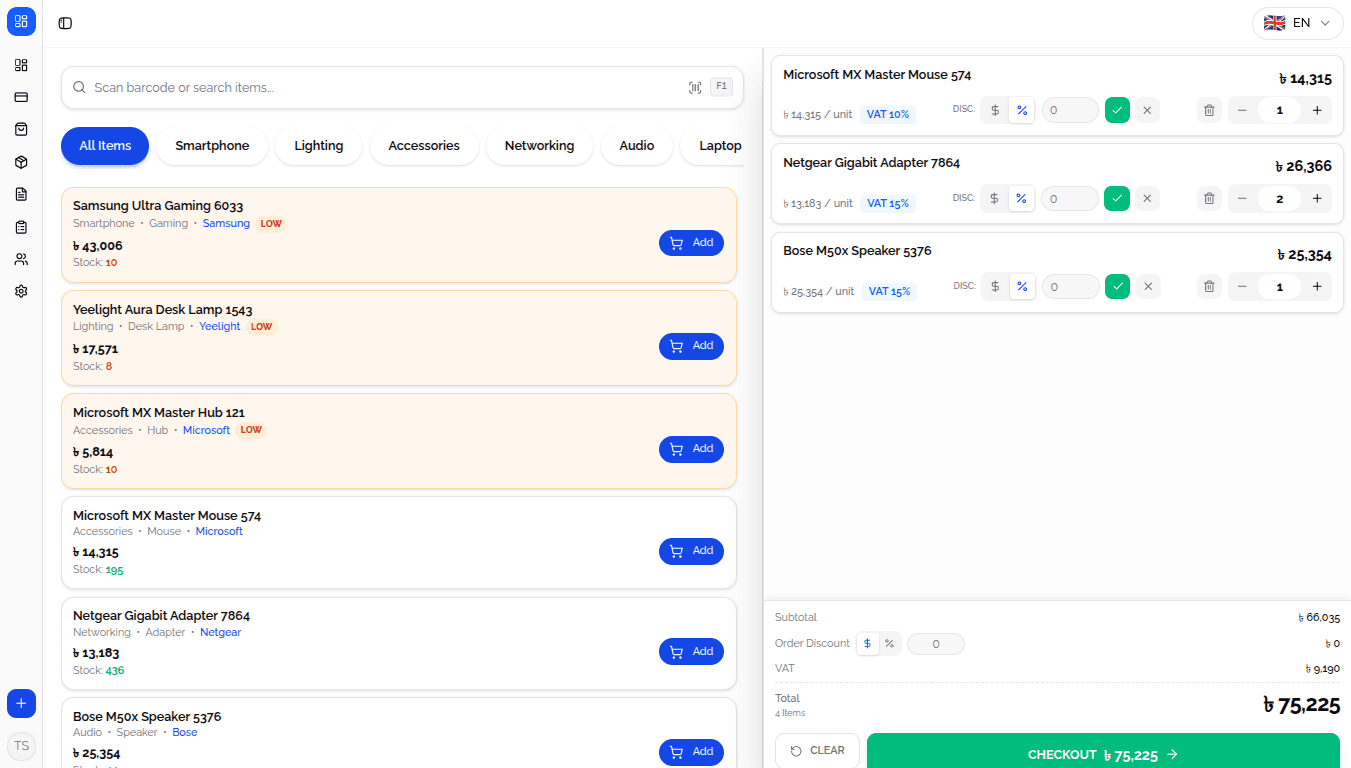The image size is (1351, 768).
Task: Set Bose Speaker discount to dollar amount
Action: click(x=995, y=287)
